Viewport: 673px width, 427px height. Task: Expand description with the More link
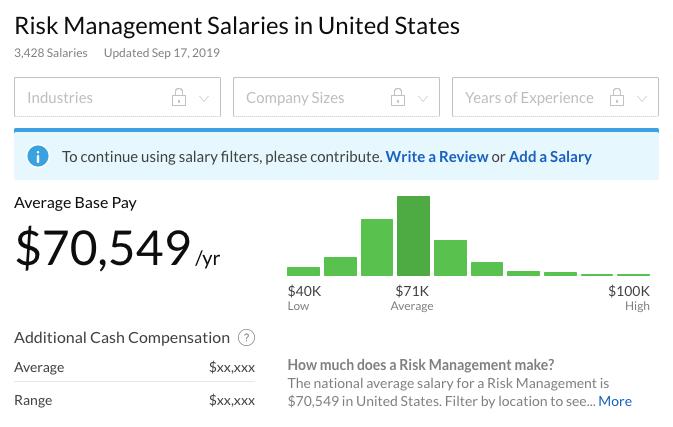615,401
